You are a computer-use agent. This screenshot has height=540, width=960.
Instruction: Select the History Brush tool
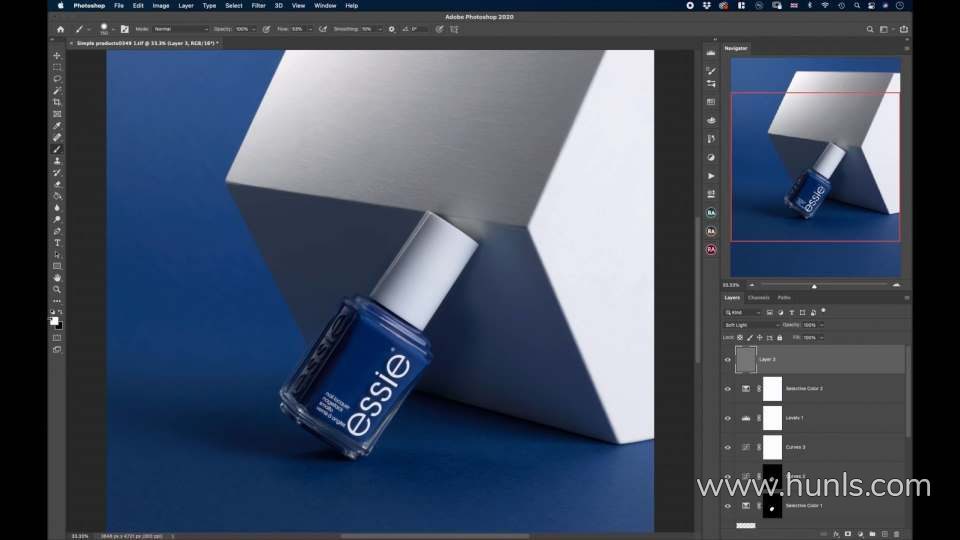click(57, 173)
